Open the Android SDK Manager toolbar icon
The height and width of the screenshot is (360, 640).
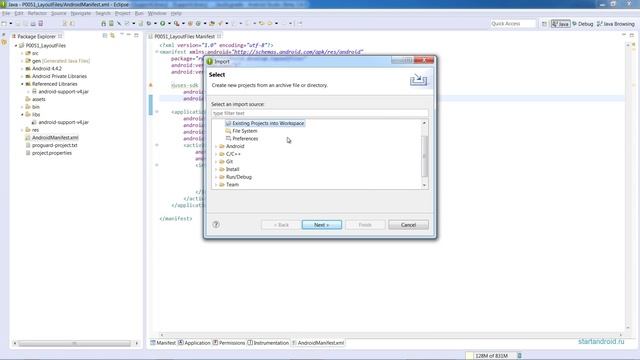point(103,24)
